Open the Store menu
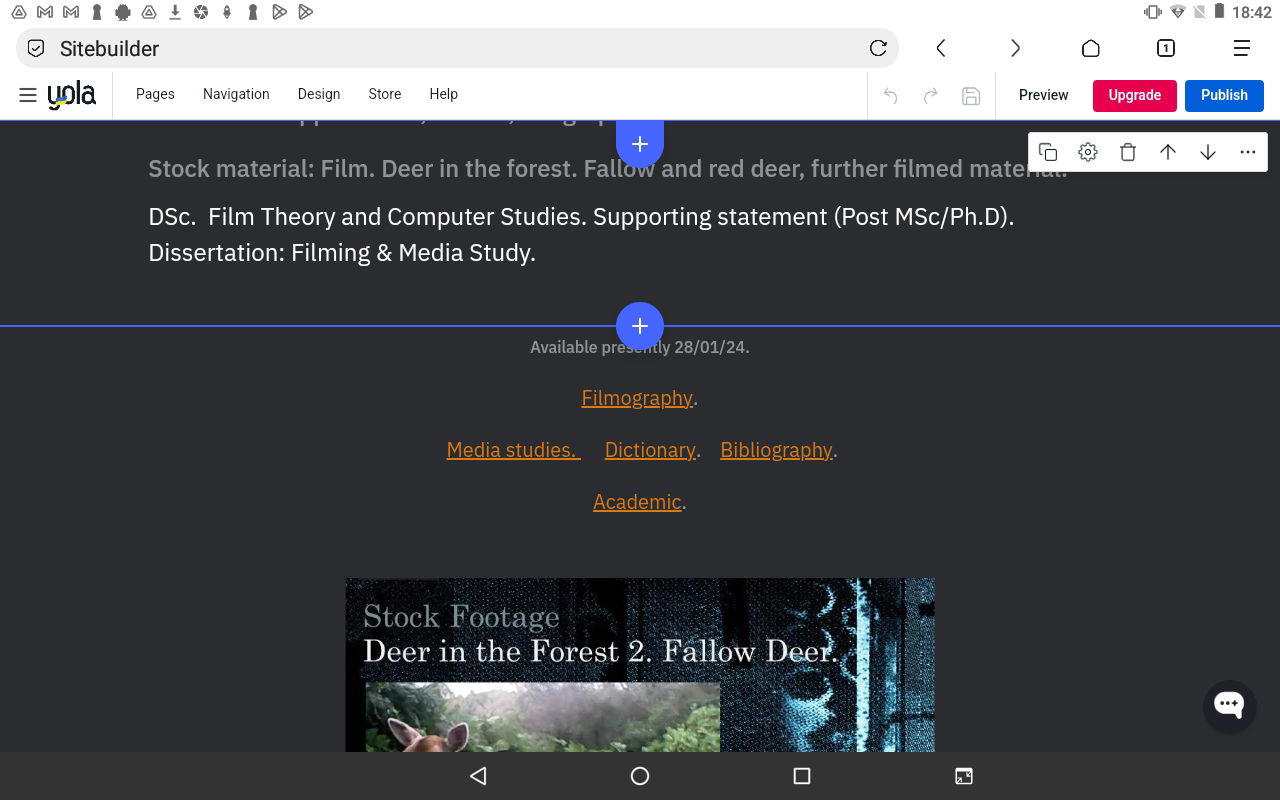Image resolution: width=1280 pixels, height=800 pixels. click(385, 94)
